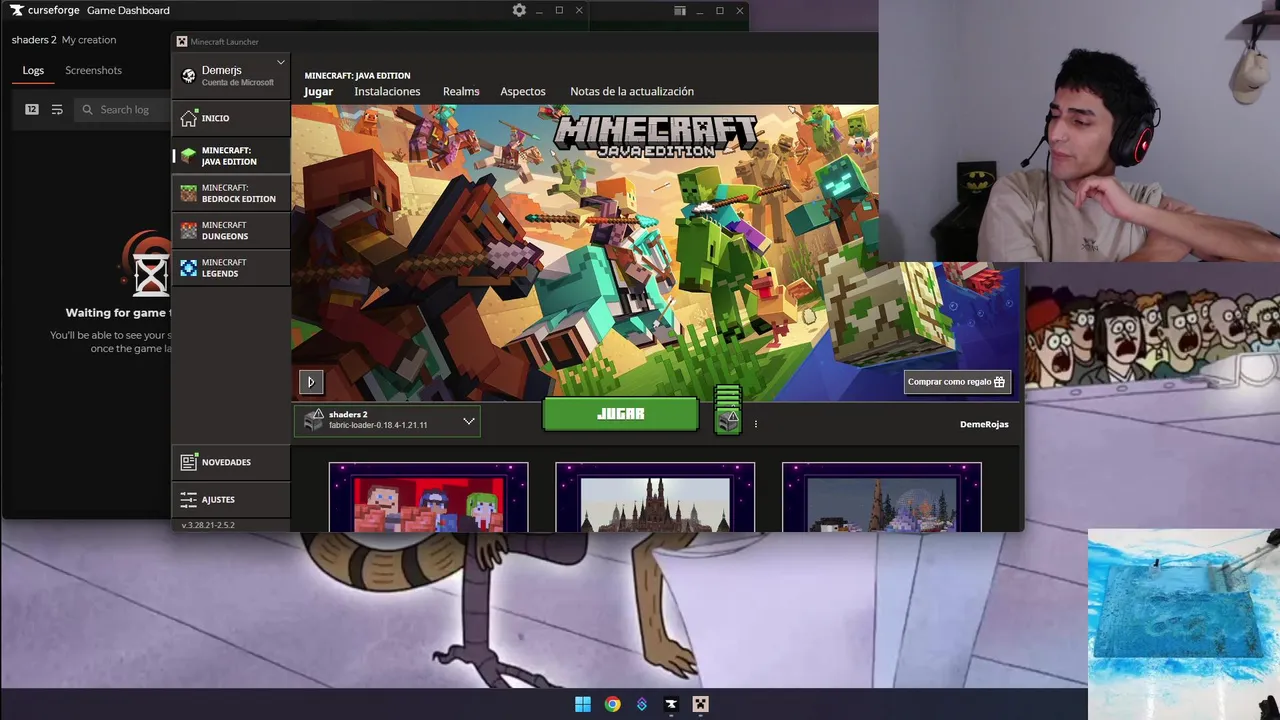Click the 'MINECRAFT: JAVA EDITION' heading above tabs
Viewport: 1280px width, 720px height.
(x=357, y=76)
